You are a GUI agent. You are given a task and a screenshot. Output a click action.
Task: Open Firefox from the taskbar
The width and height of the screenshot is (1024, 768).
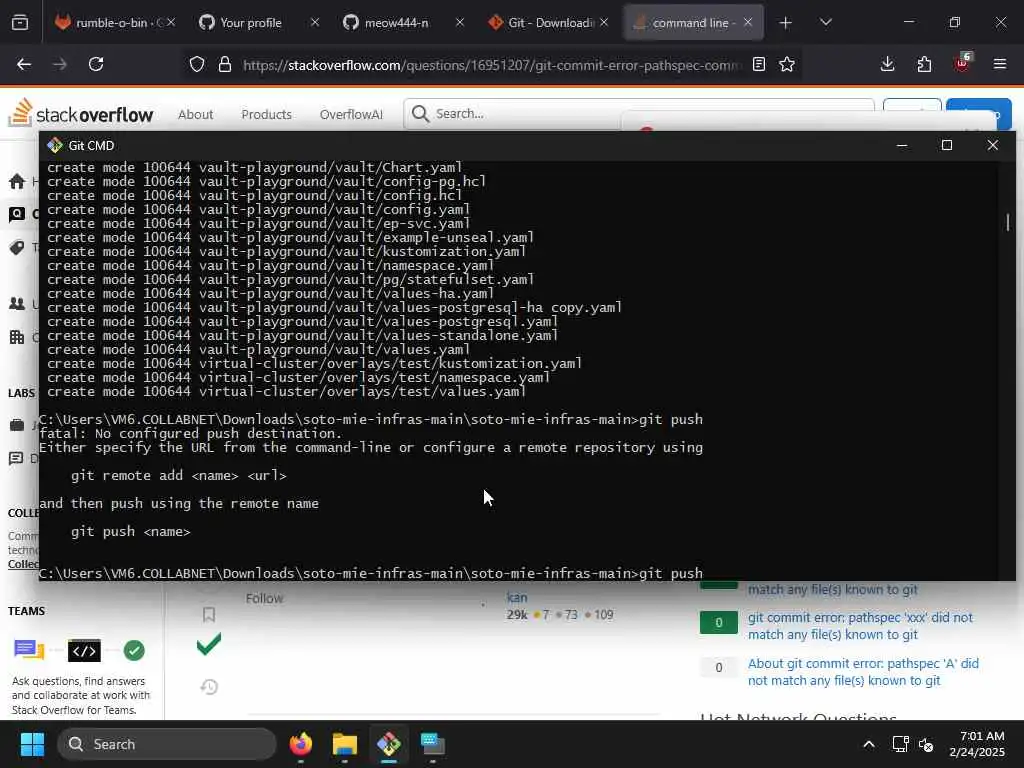(301, 744)
